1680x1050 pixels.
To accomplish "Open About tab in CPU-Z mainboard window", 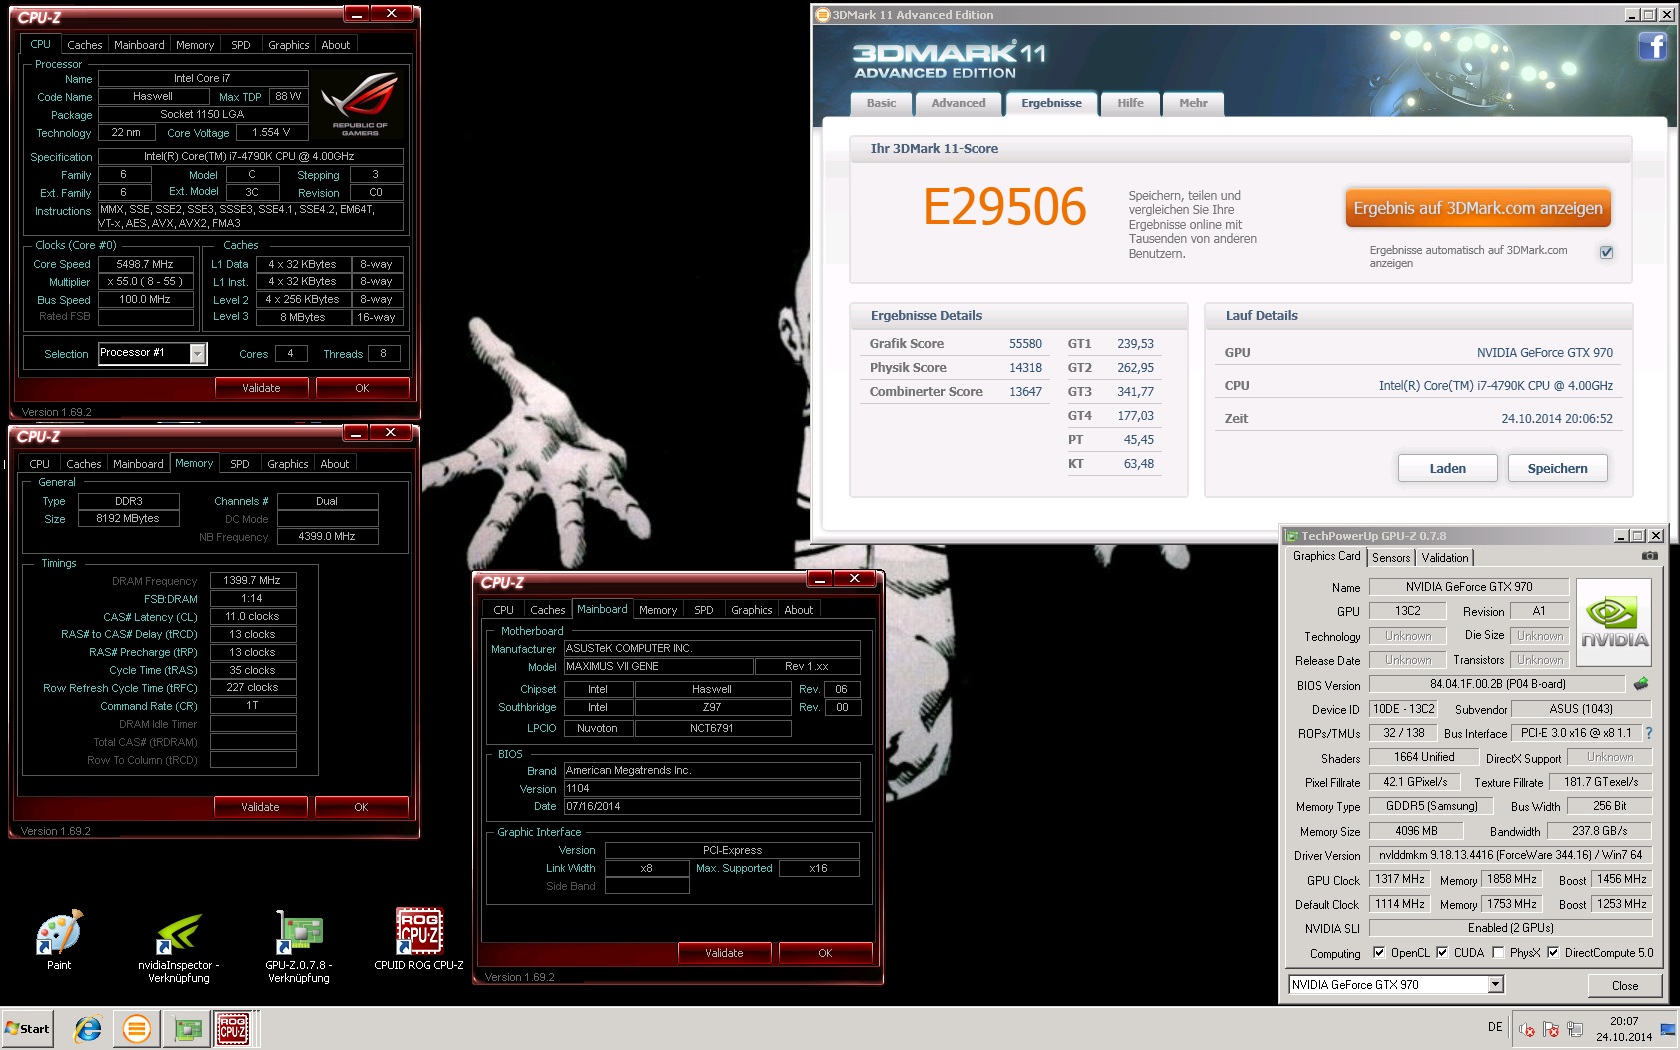I will pyautogui.click(x=798, y=610).
